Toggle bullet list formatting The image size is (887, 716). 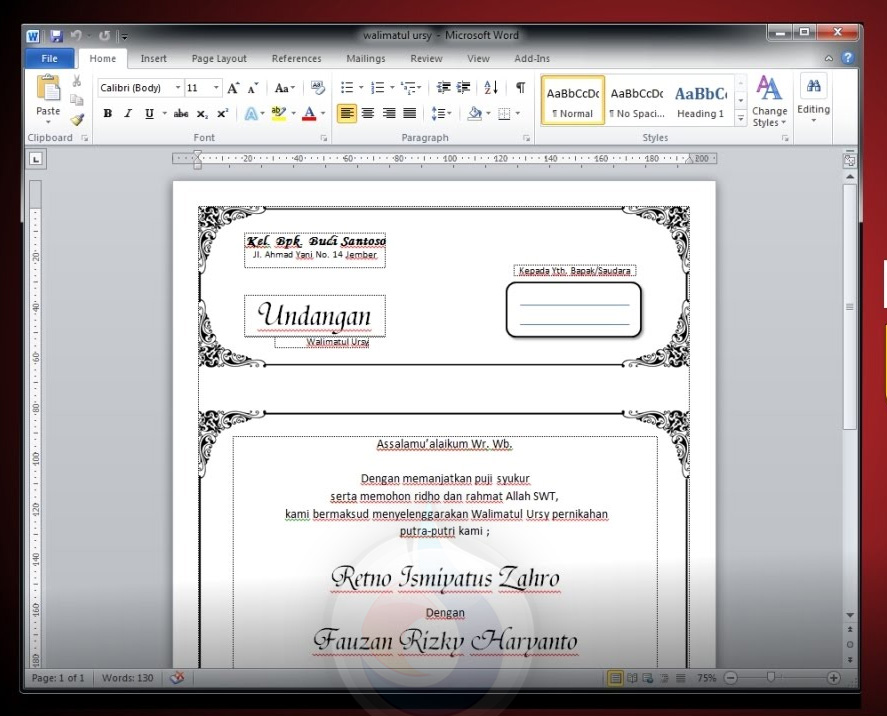[x=347, y=87]
